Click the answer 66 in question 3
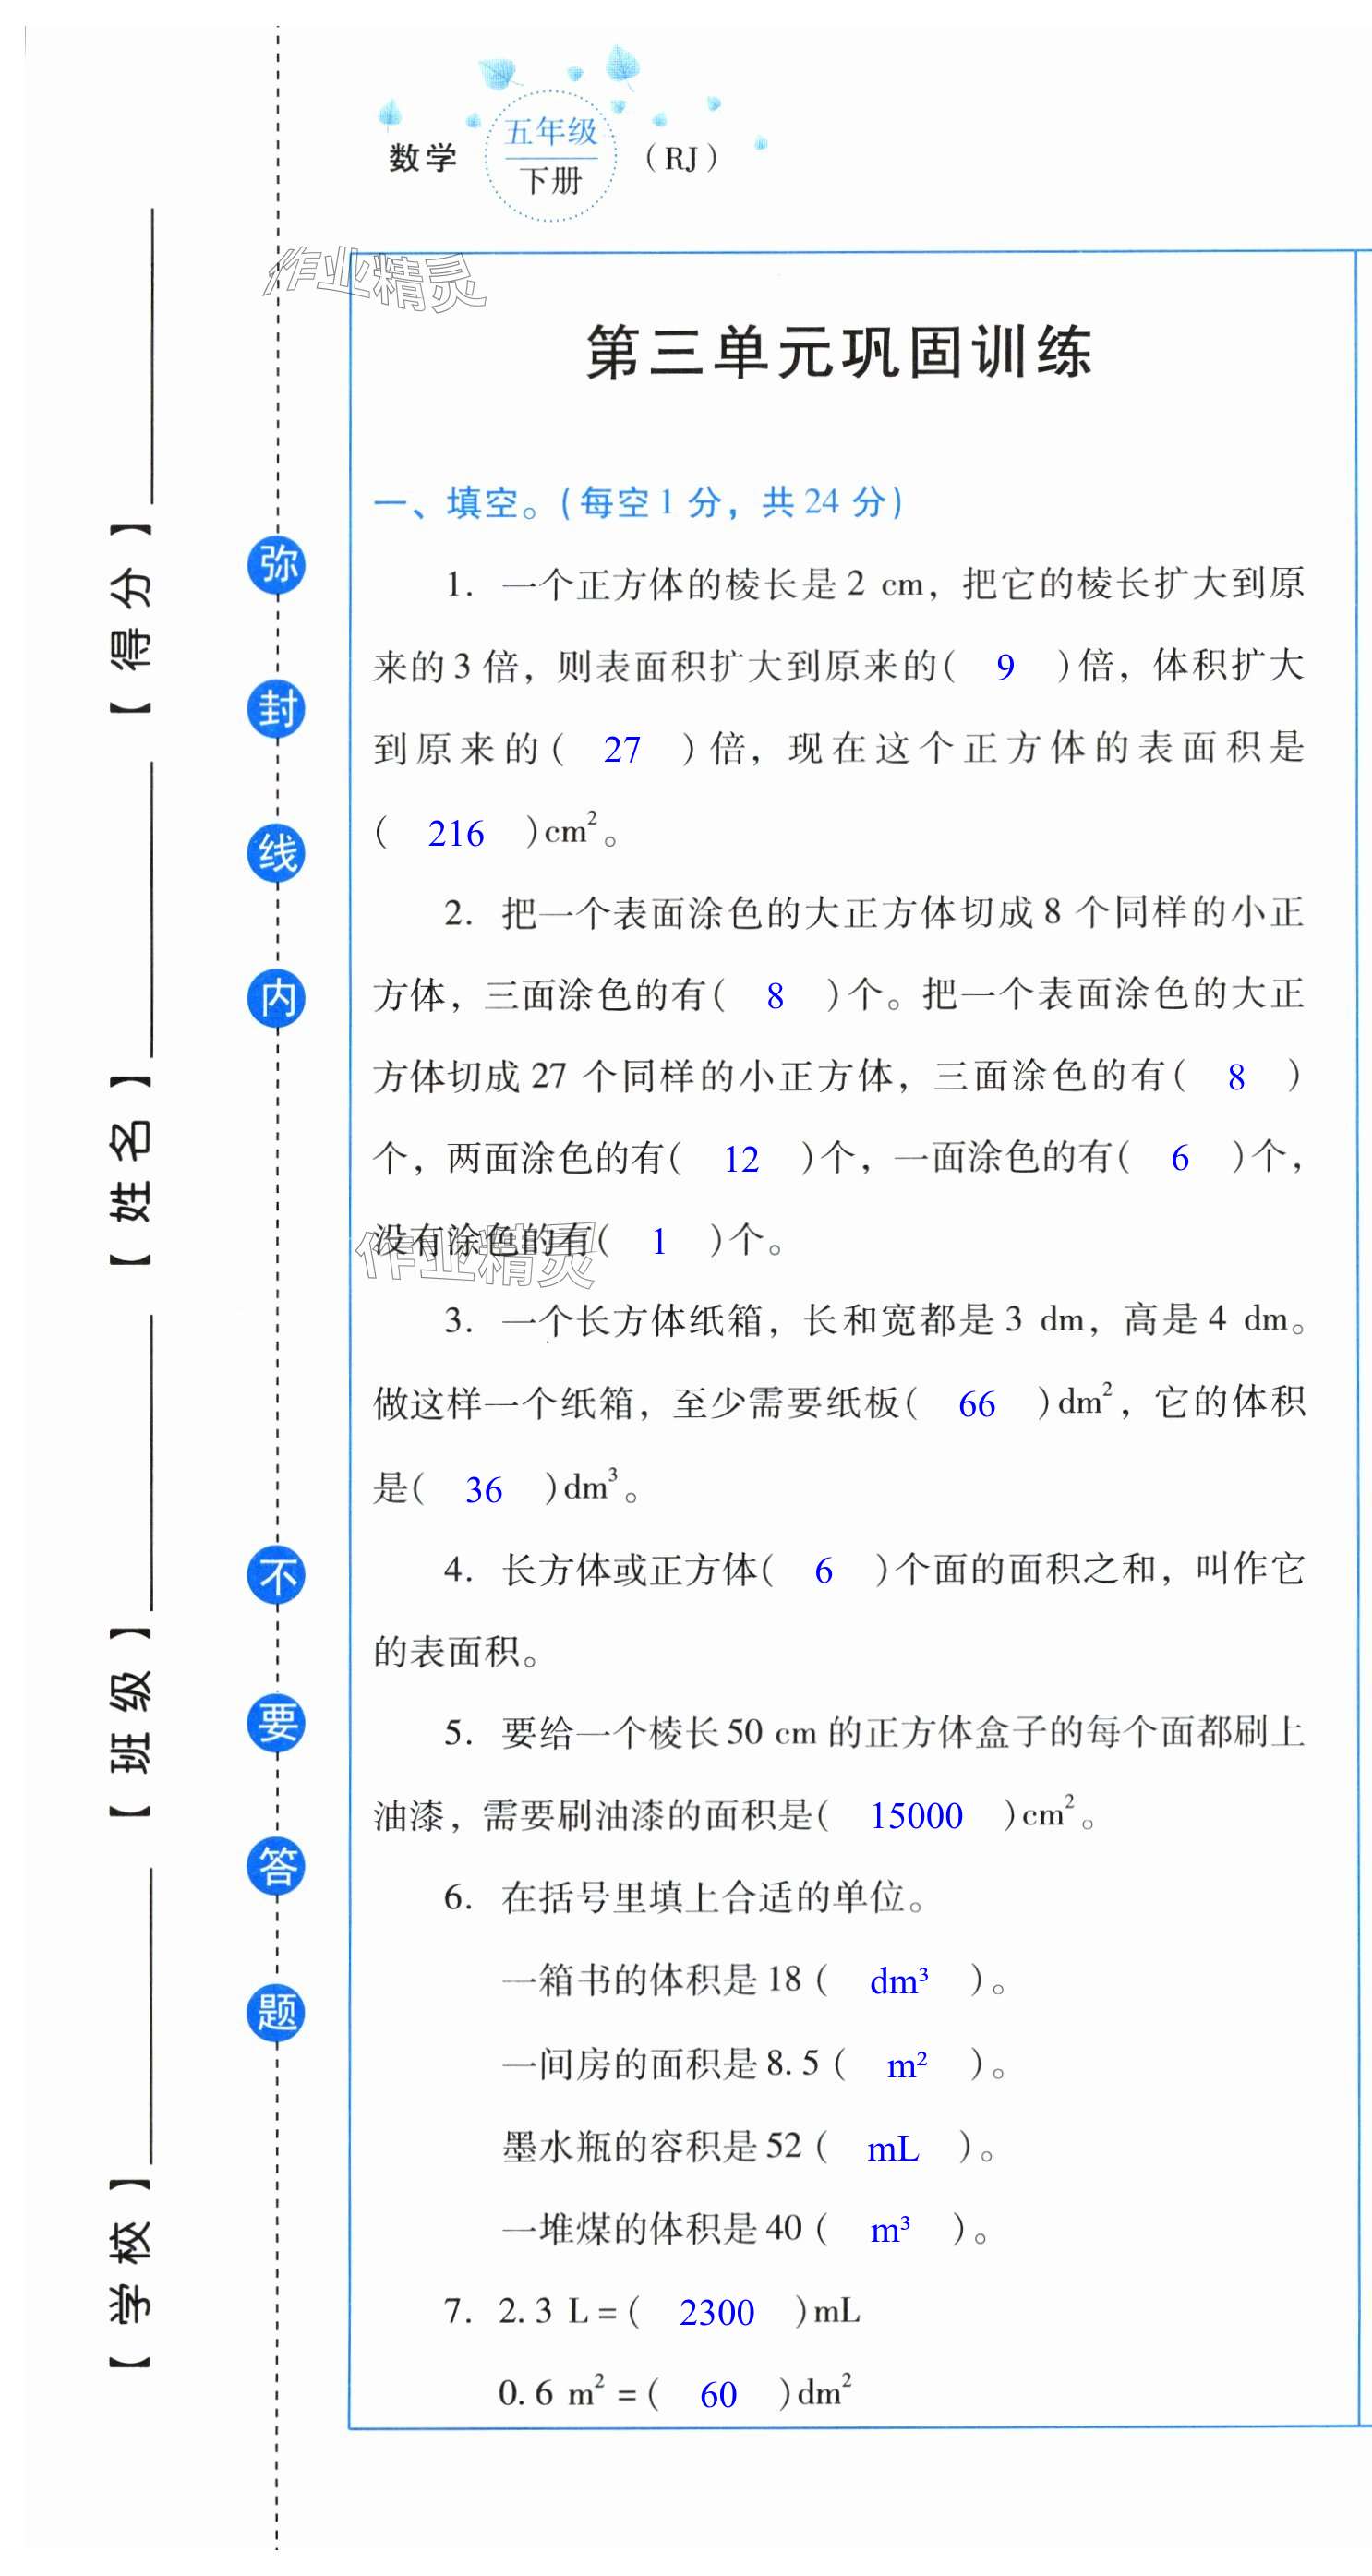 (x=976, y=1405)
